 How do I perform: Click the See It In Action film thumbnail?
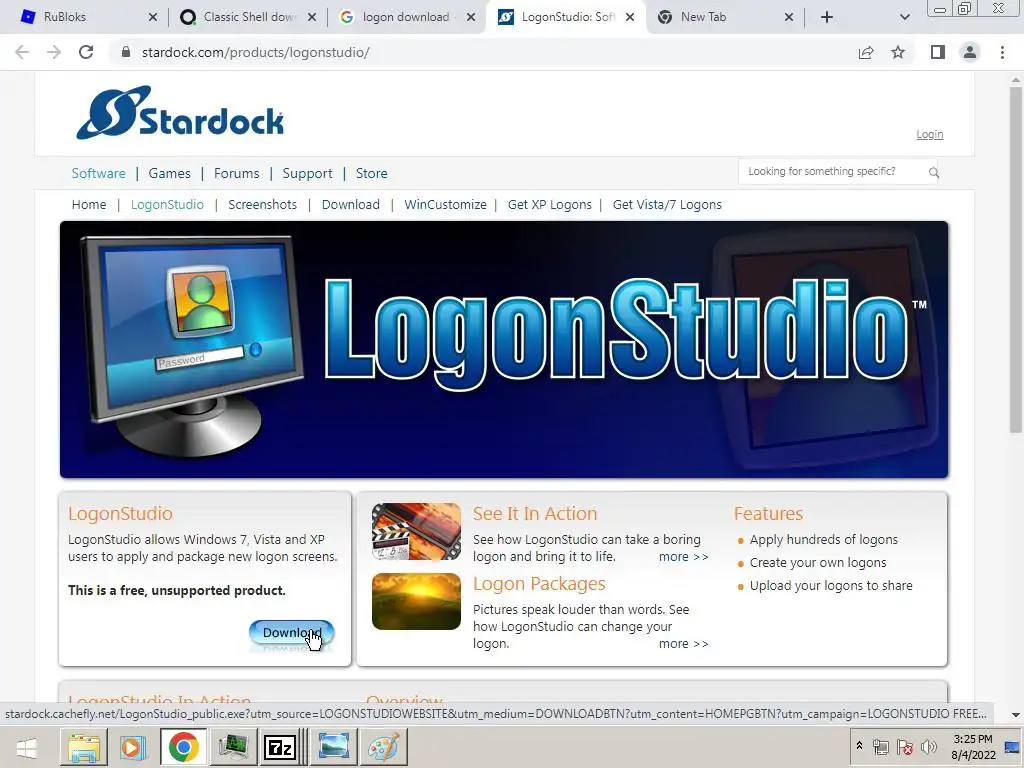pyautogui.click(x=416, y=531)
